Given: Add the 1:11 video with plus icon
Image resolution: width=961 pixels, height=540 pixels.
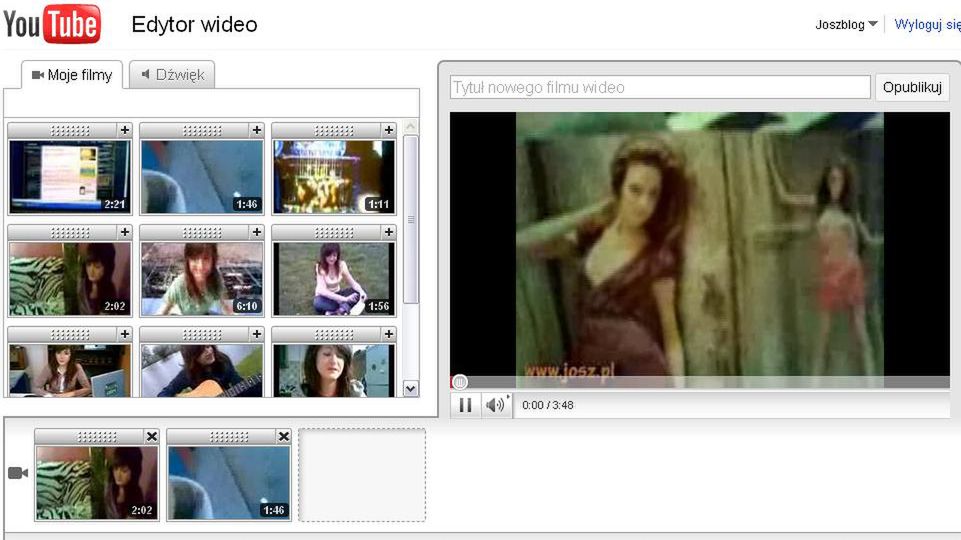Looking at the screenshot, I should pyautogui.click(x=389, y=130).
